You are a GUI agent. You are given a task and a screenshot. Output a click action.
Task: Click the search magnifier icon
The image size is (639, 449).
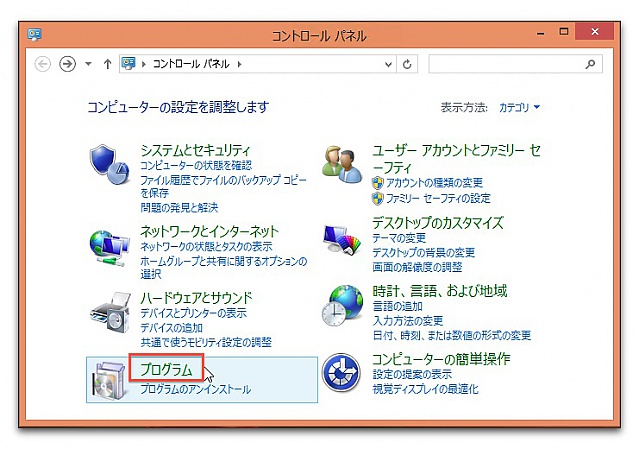point(590,64)
